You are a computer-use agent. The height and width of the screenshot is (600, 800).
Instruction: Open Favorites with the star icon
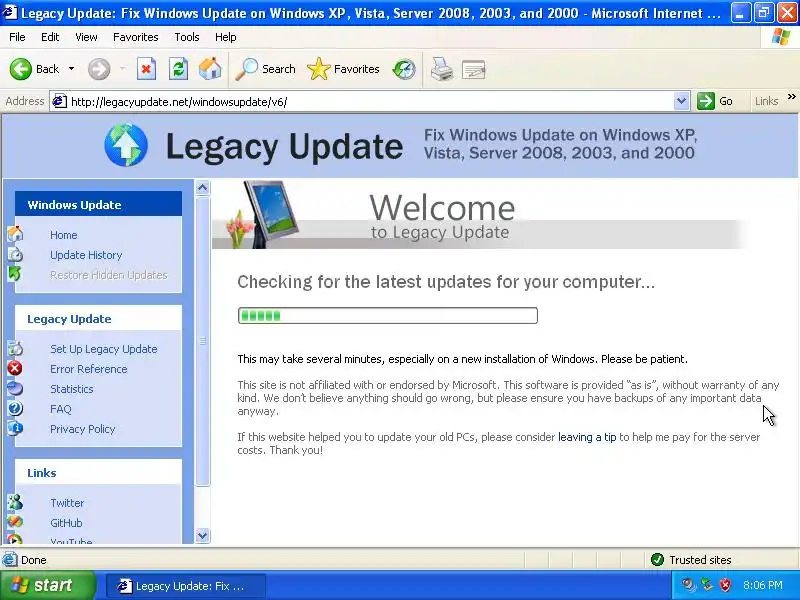tap(319, 69)
